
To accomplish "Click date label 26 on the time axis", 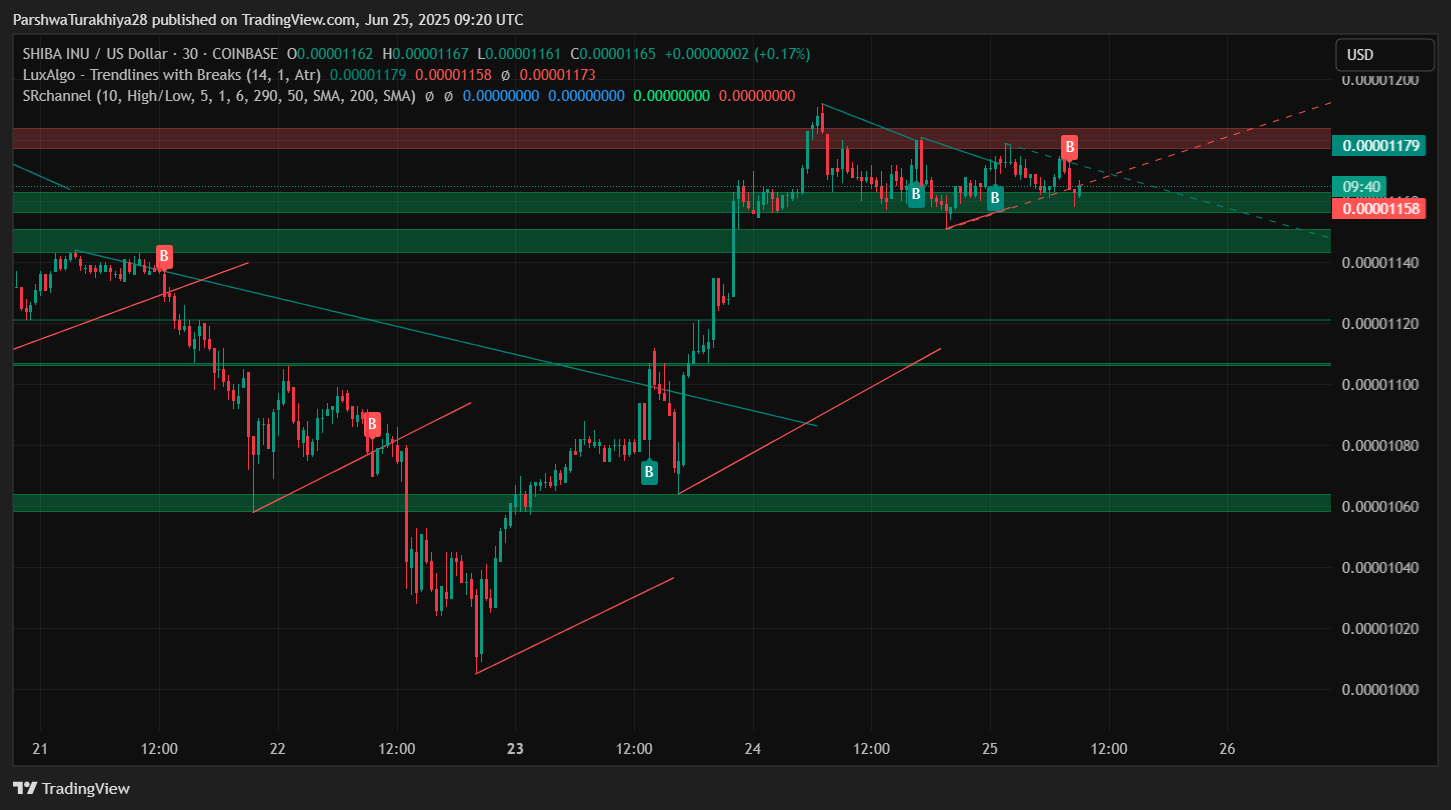I will coord(1228,748).
